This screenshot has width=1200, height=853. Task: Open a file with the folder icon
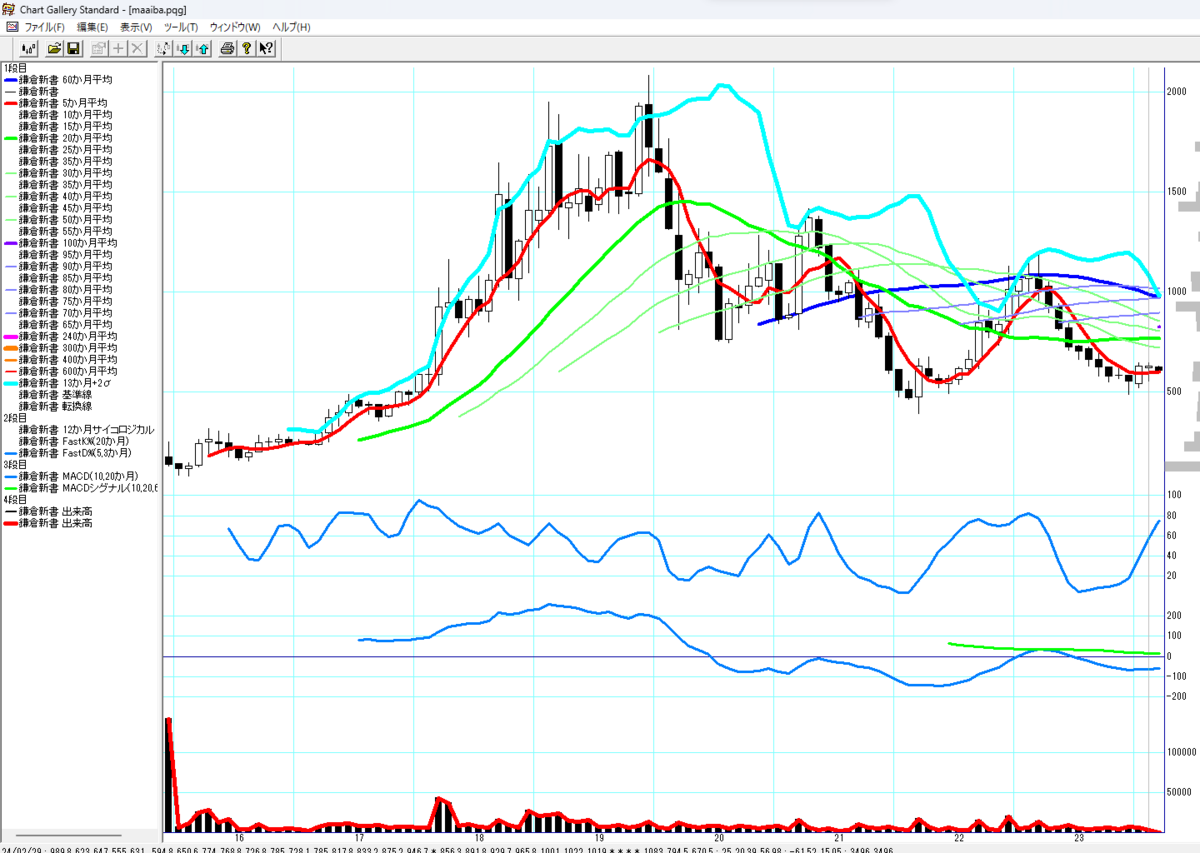pos(54,48)
